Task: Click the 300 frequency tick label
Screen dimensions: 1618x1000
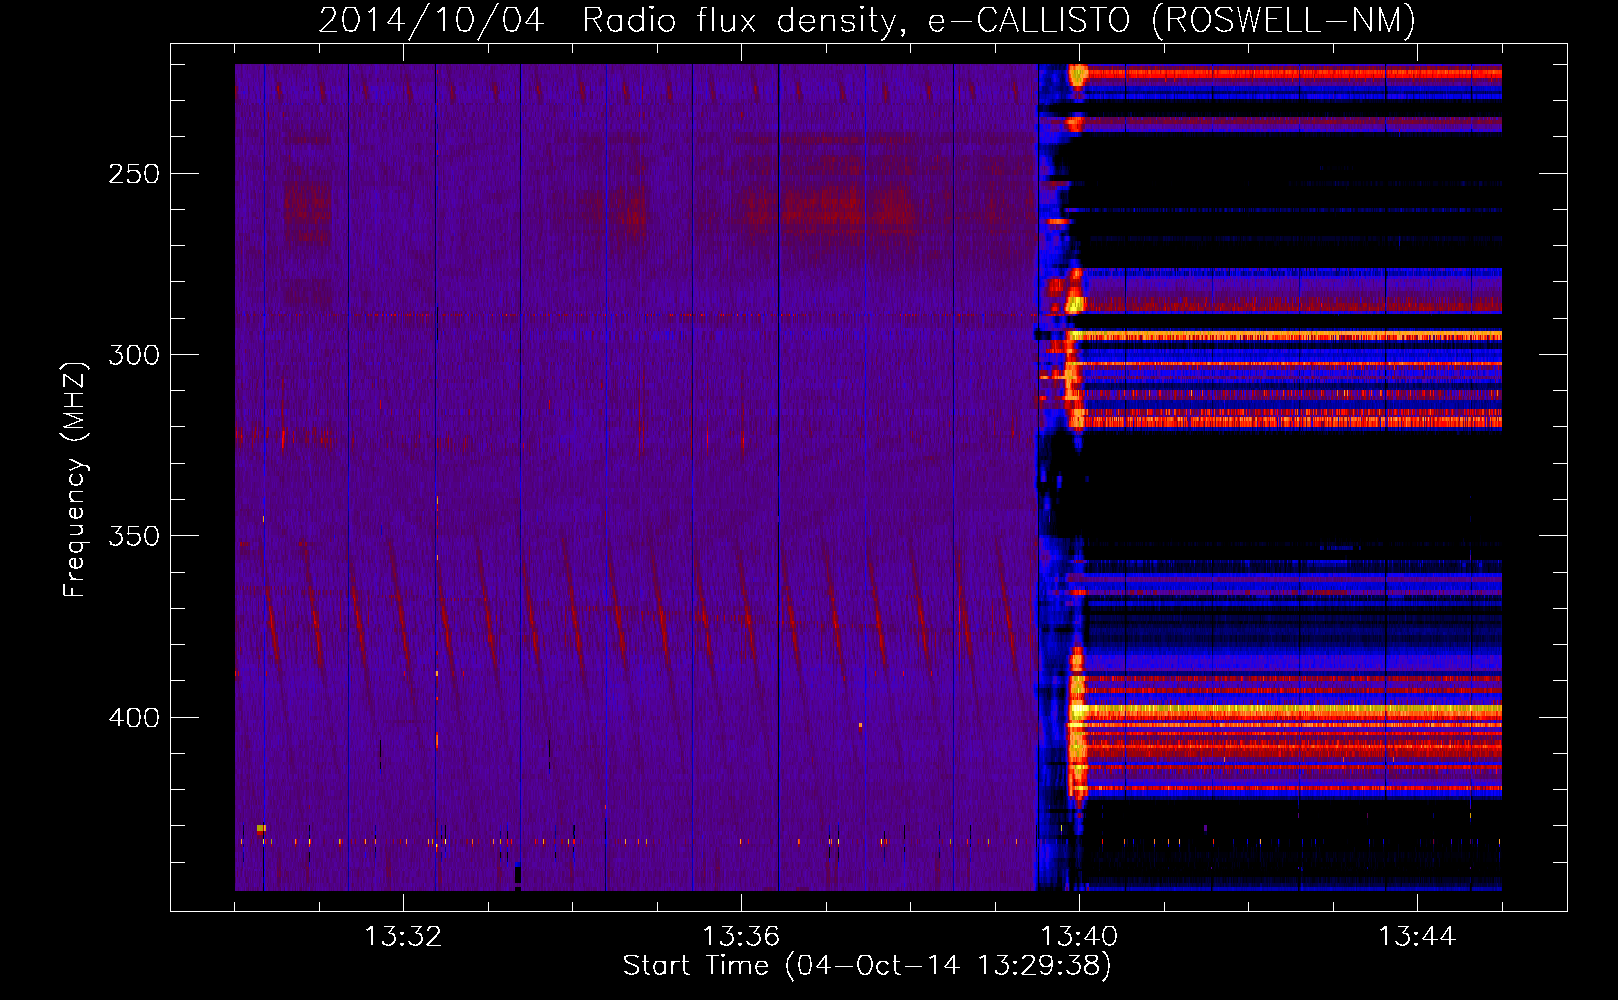Action: [133, 355]
